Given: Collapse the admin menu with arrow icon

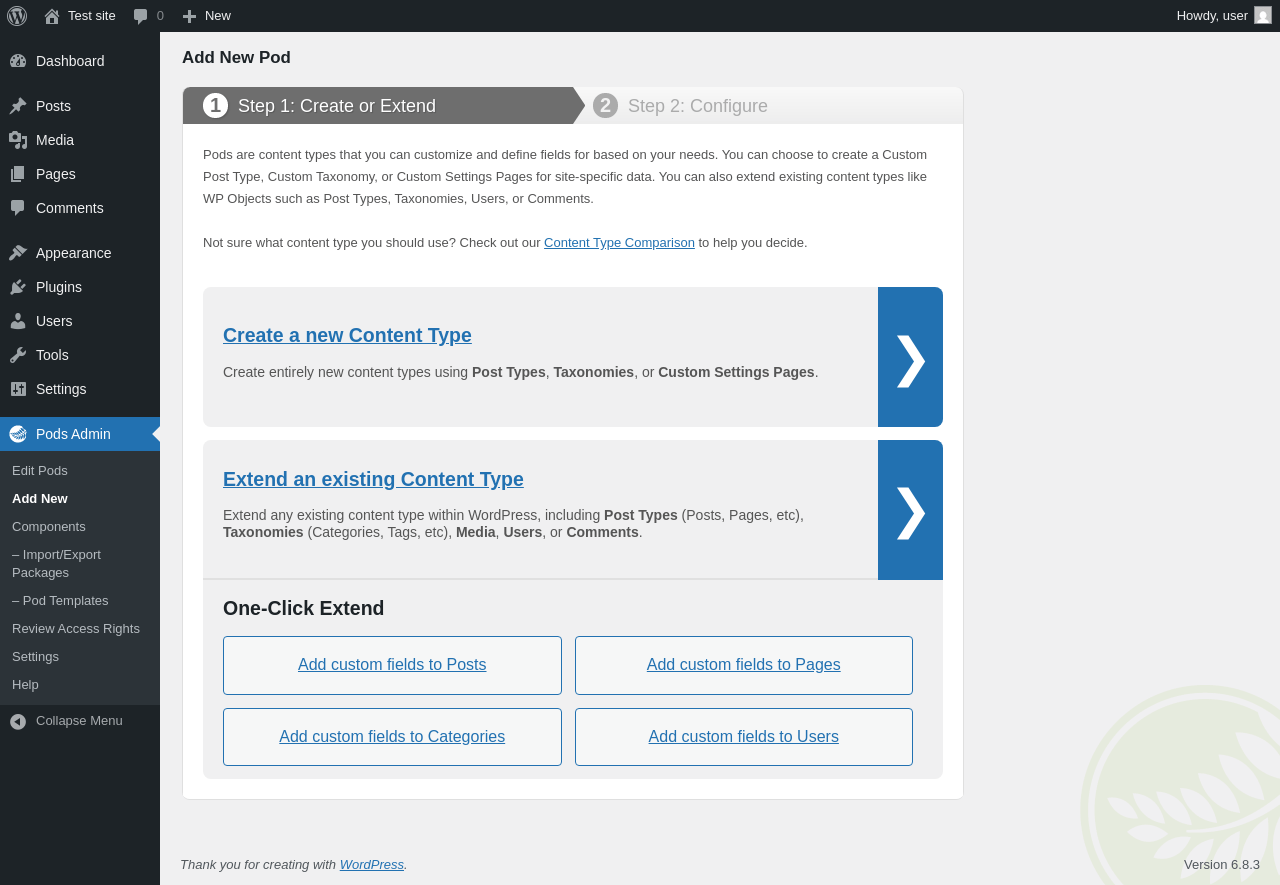Looking at the screenshot, I should [x=18, y=721].
